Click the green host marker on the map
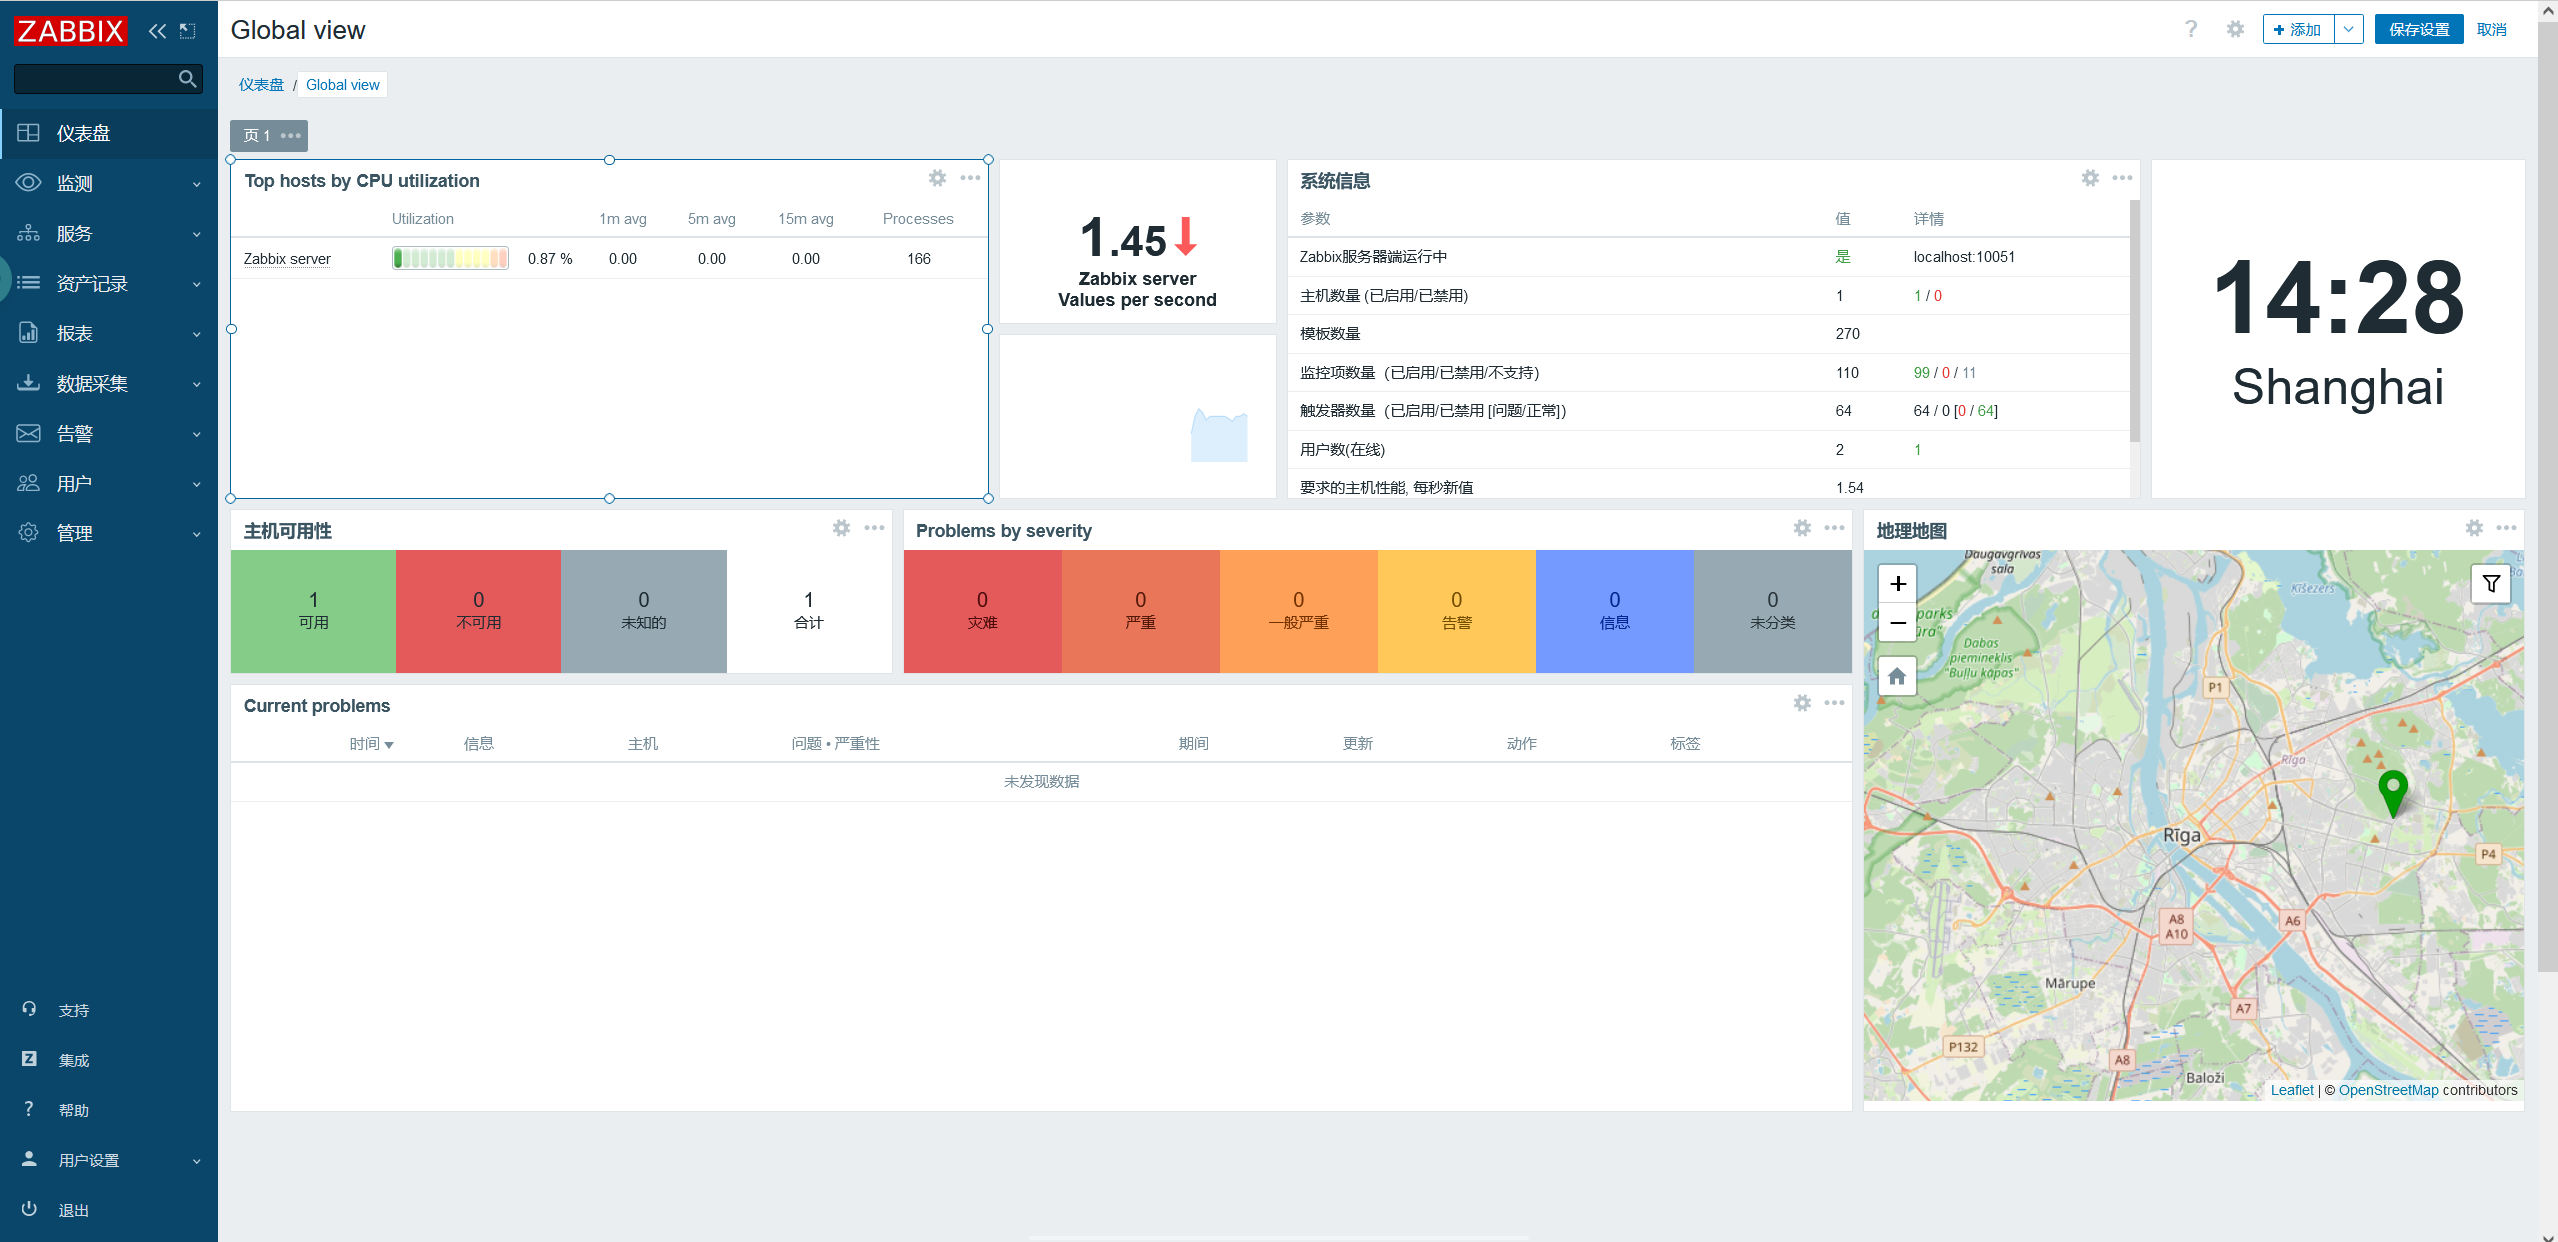 pos(2392,792)
